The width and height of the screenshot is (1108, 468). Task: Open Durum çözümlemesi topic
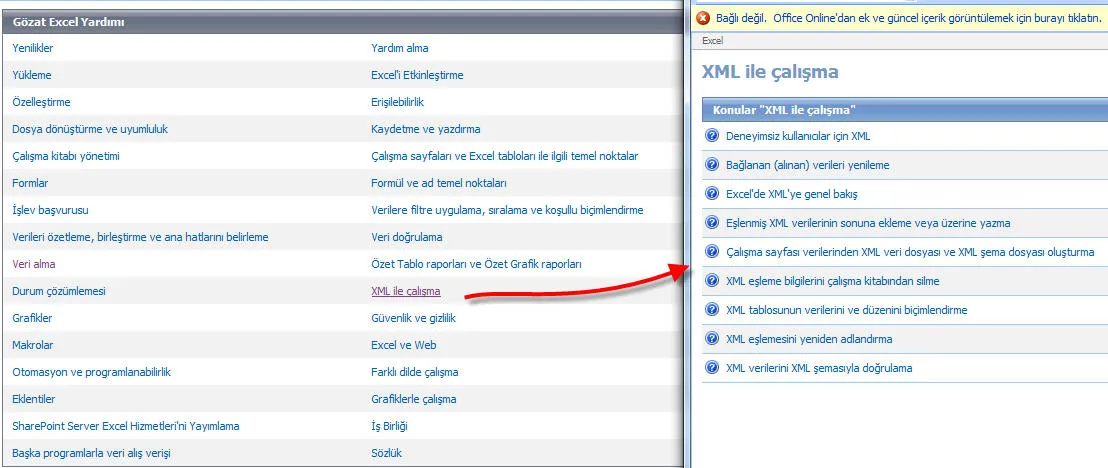click(x=58, y=292)
